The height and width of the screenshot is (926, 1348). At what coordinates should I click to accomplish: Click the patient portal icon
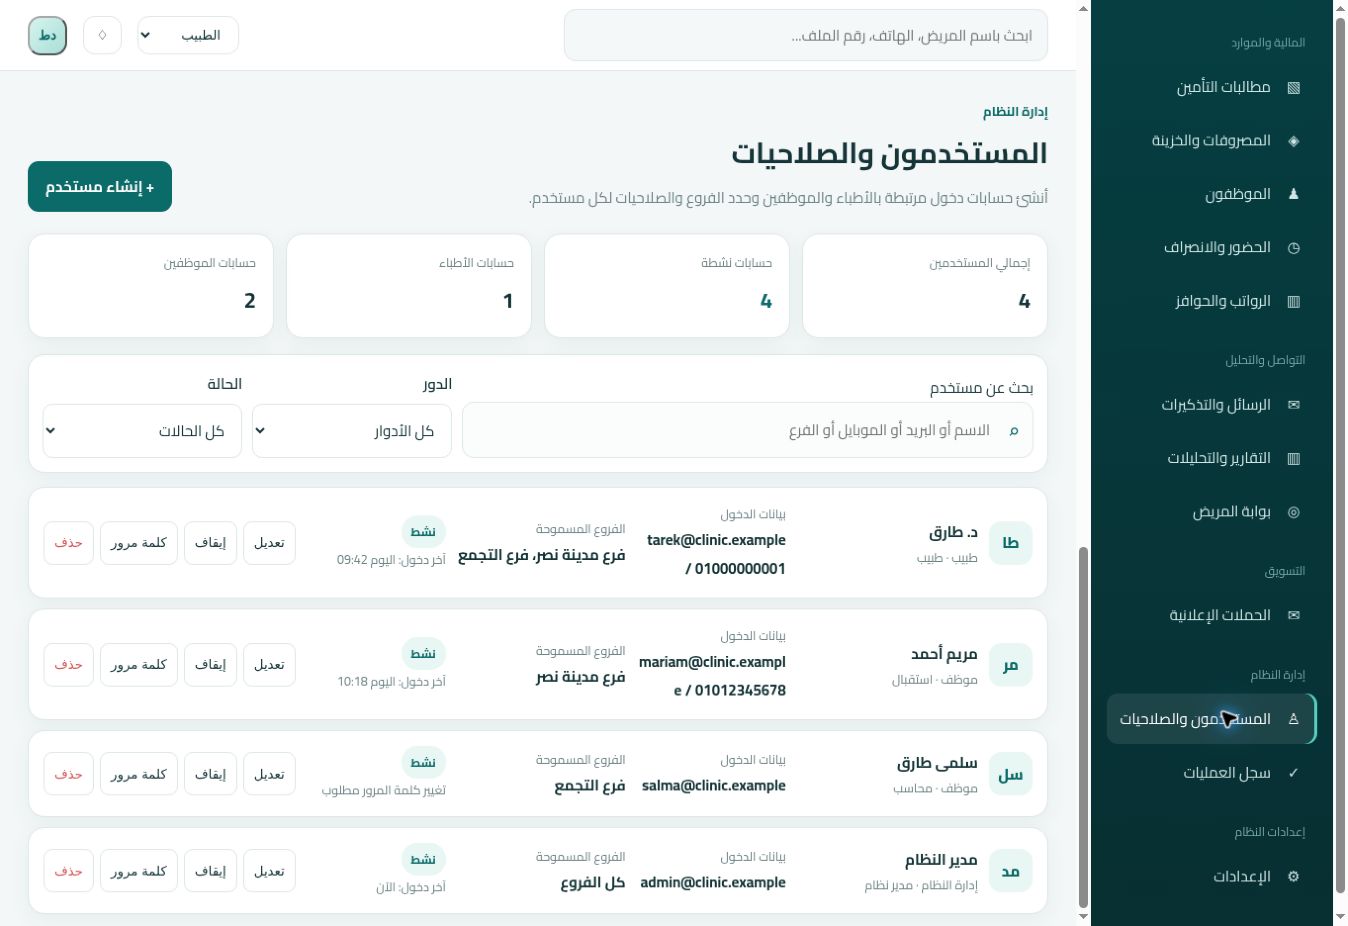point(1293,512)
